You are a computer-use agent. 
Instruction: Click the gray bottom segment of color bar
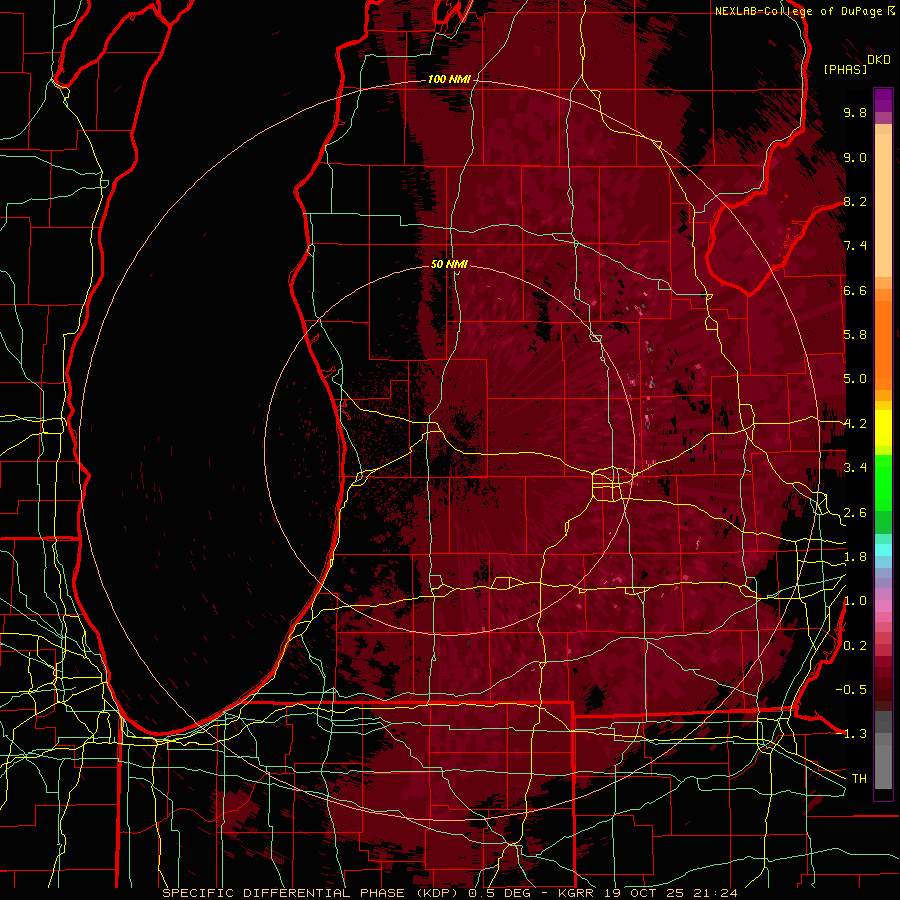[x=883, y=769]
